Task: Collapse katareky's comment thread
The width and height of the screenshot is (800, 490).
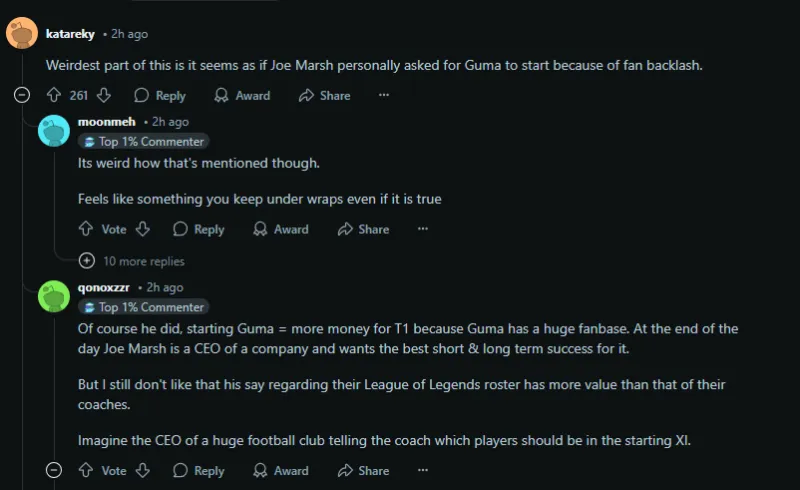Action: pyautogui.click(x=22, y=95)
